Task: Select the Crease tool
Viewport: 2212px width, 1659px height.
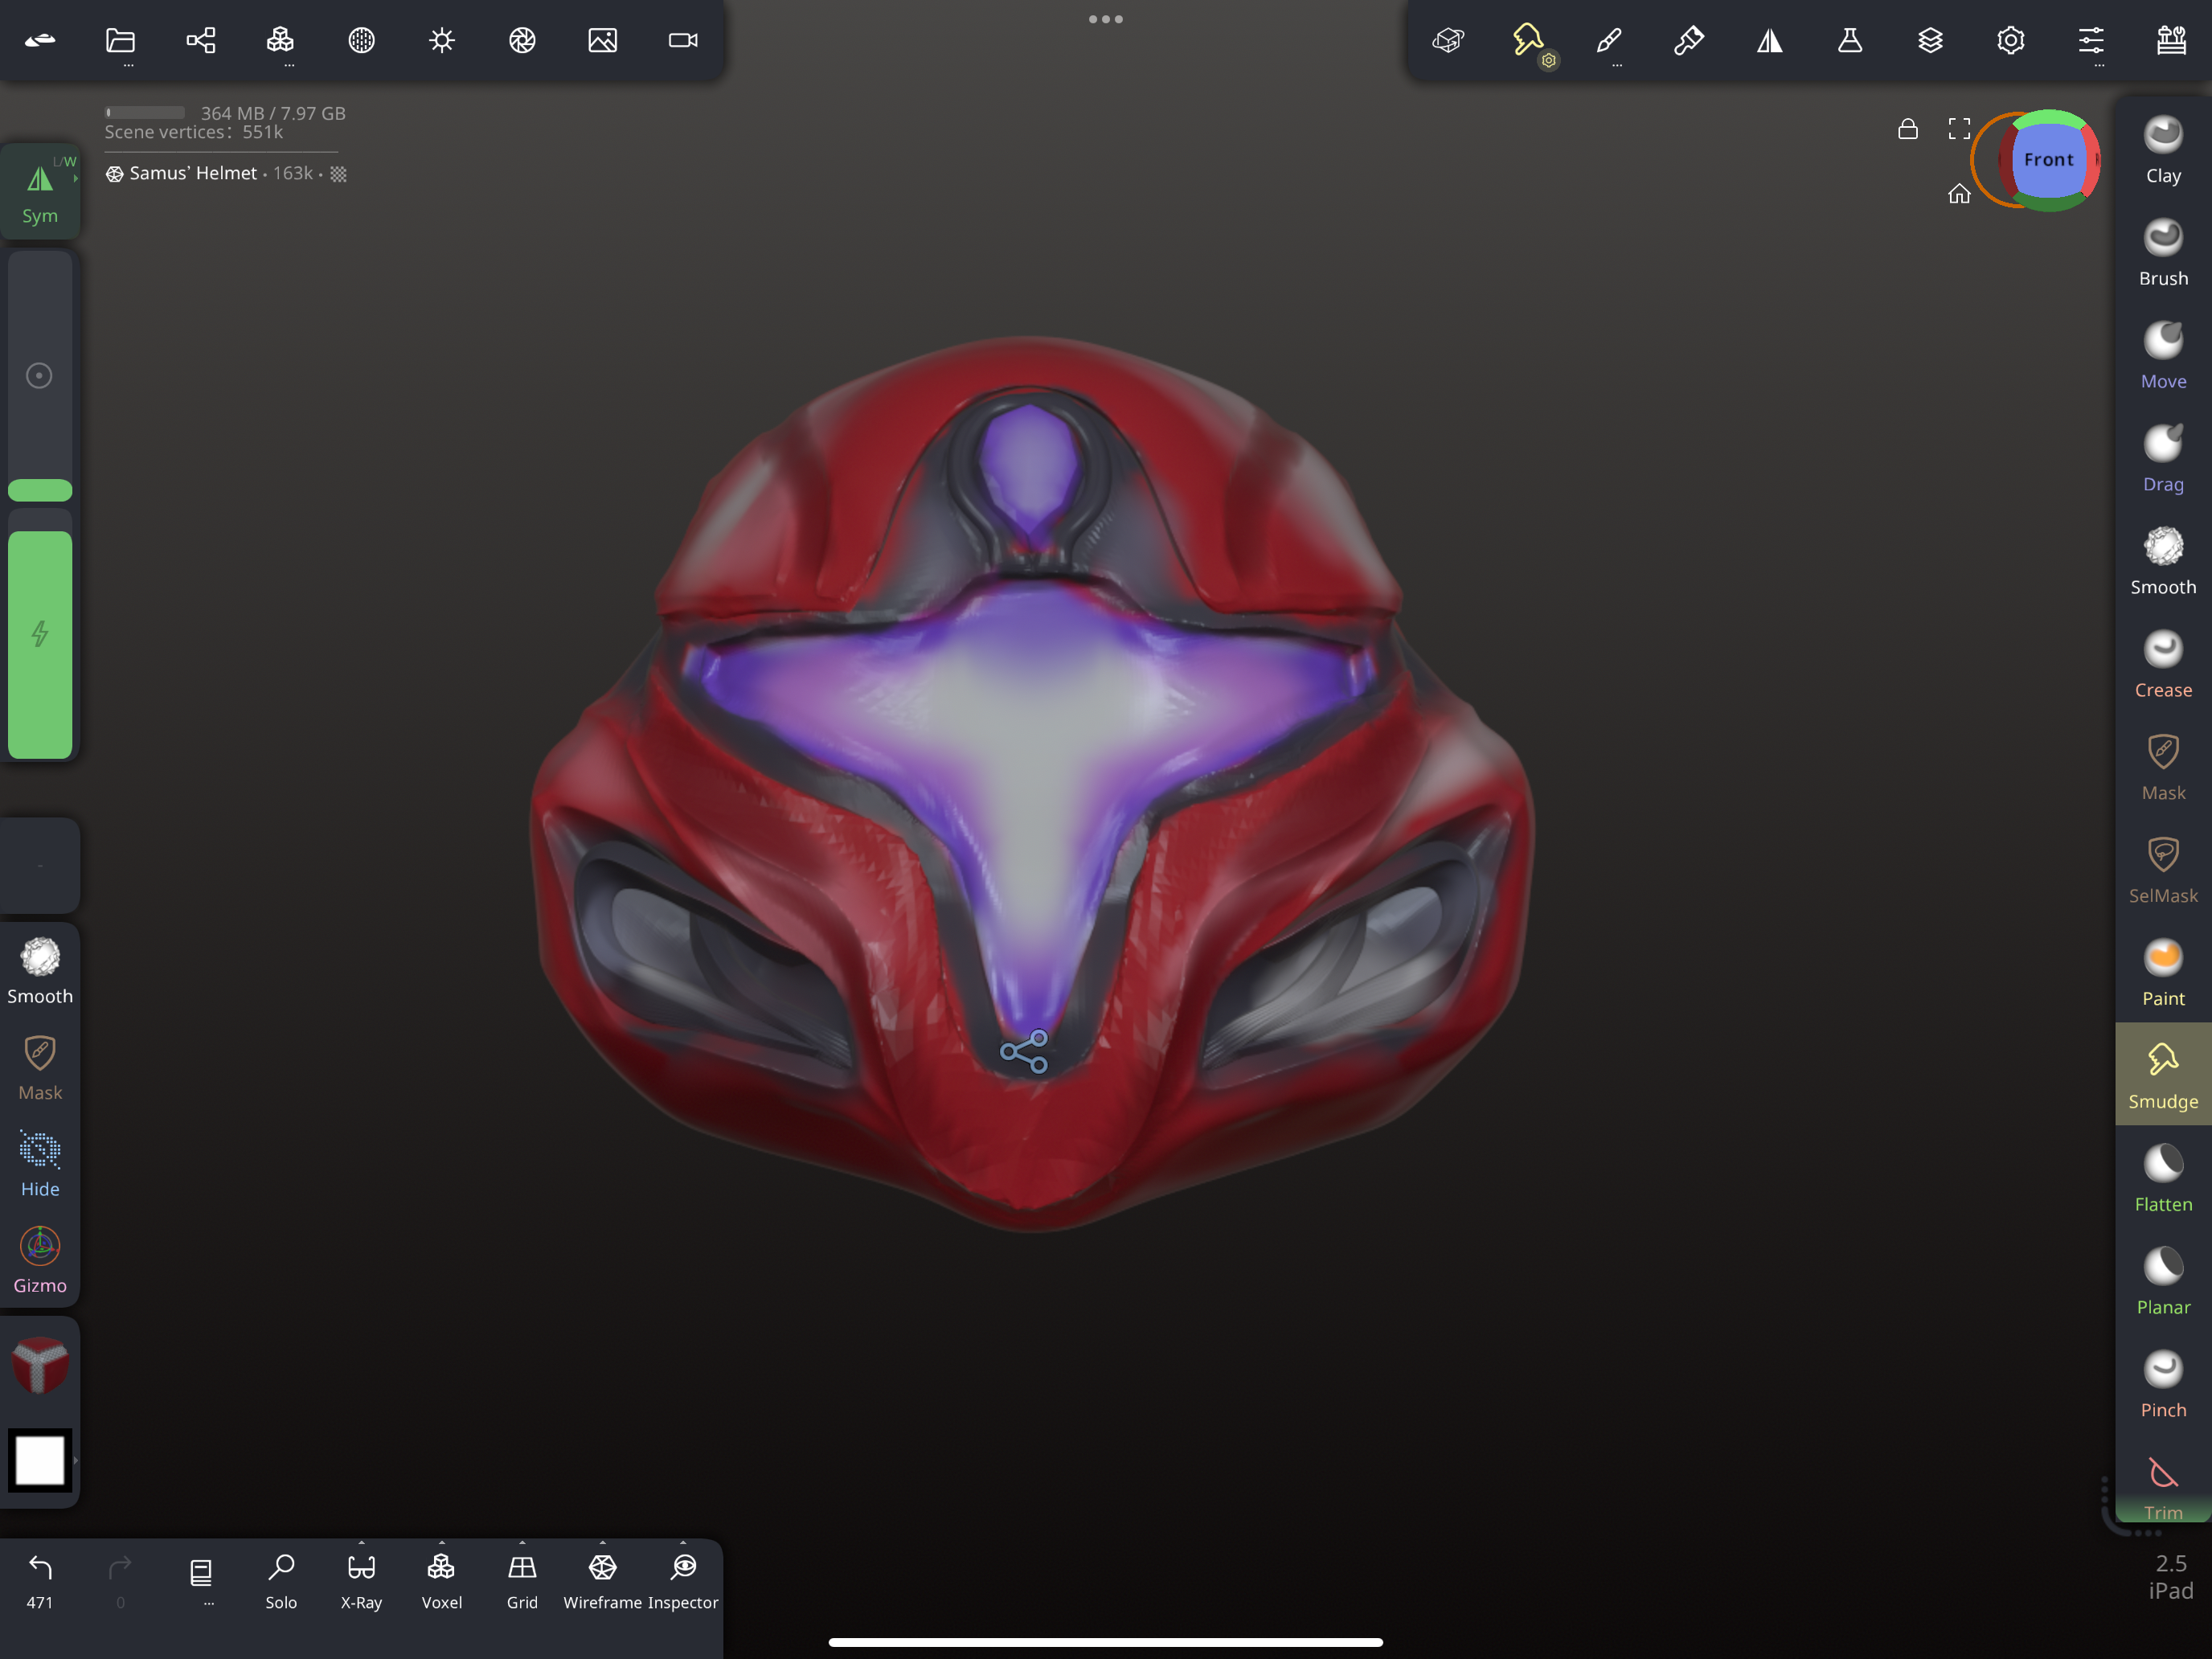Action: [2163, 665]
